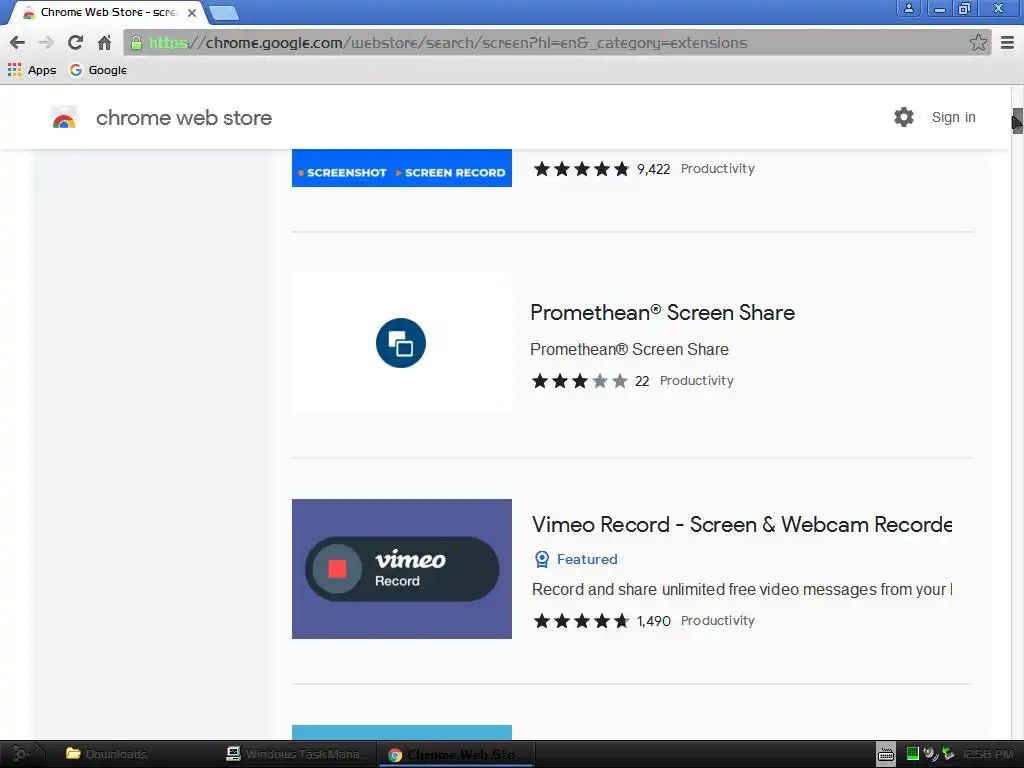Click the Sign in link

pyautogui.click(x=953, y=117)
